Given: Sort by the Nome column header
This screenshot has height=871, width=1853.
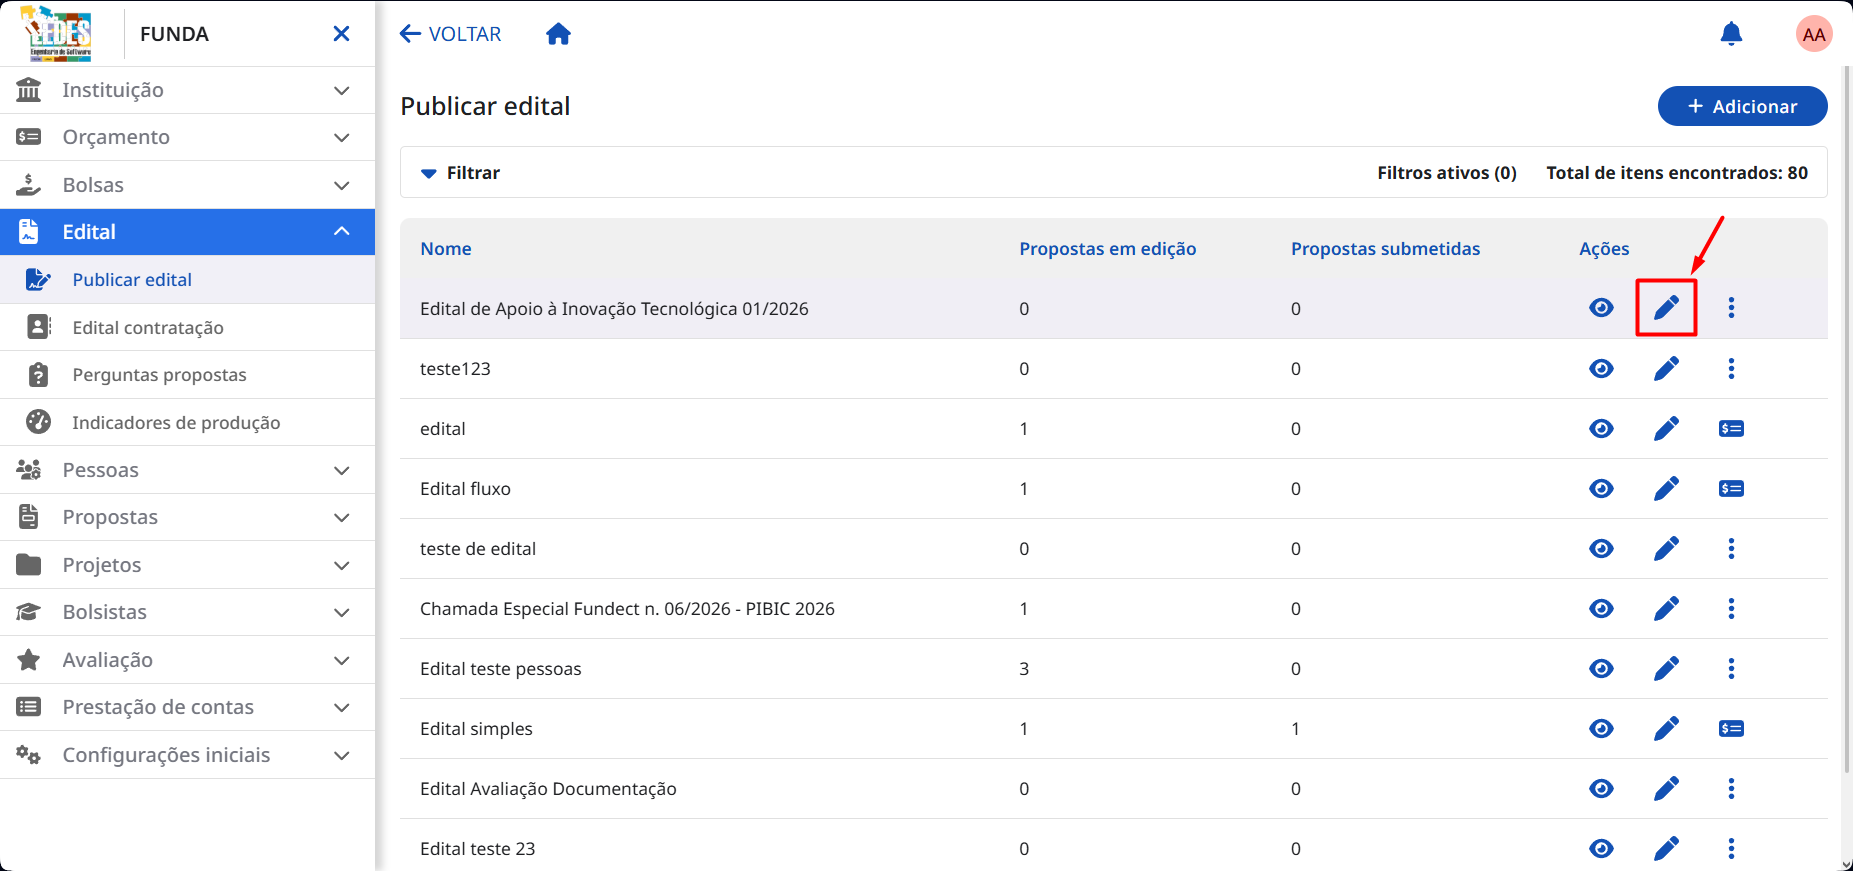Looking at the screenshot, I should click(x=446, y=249).
